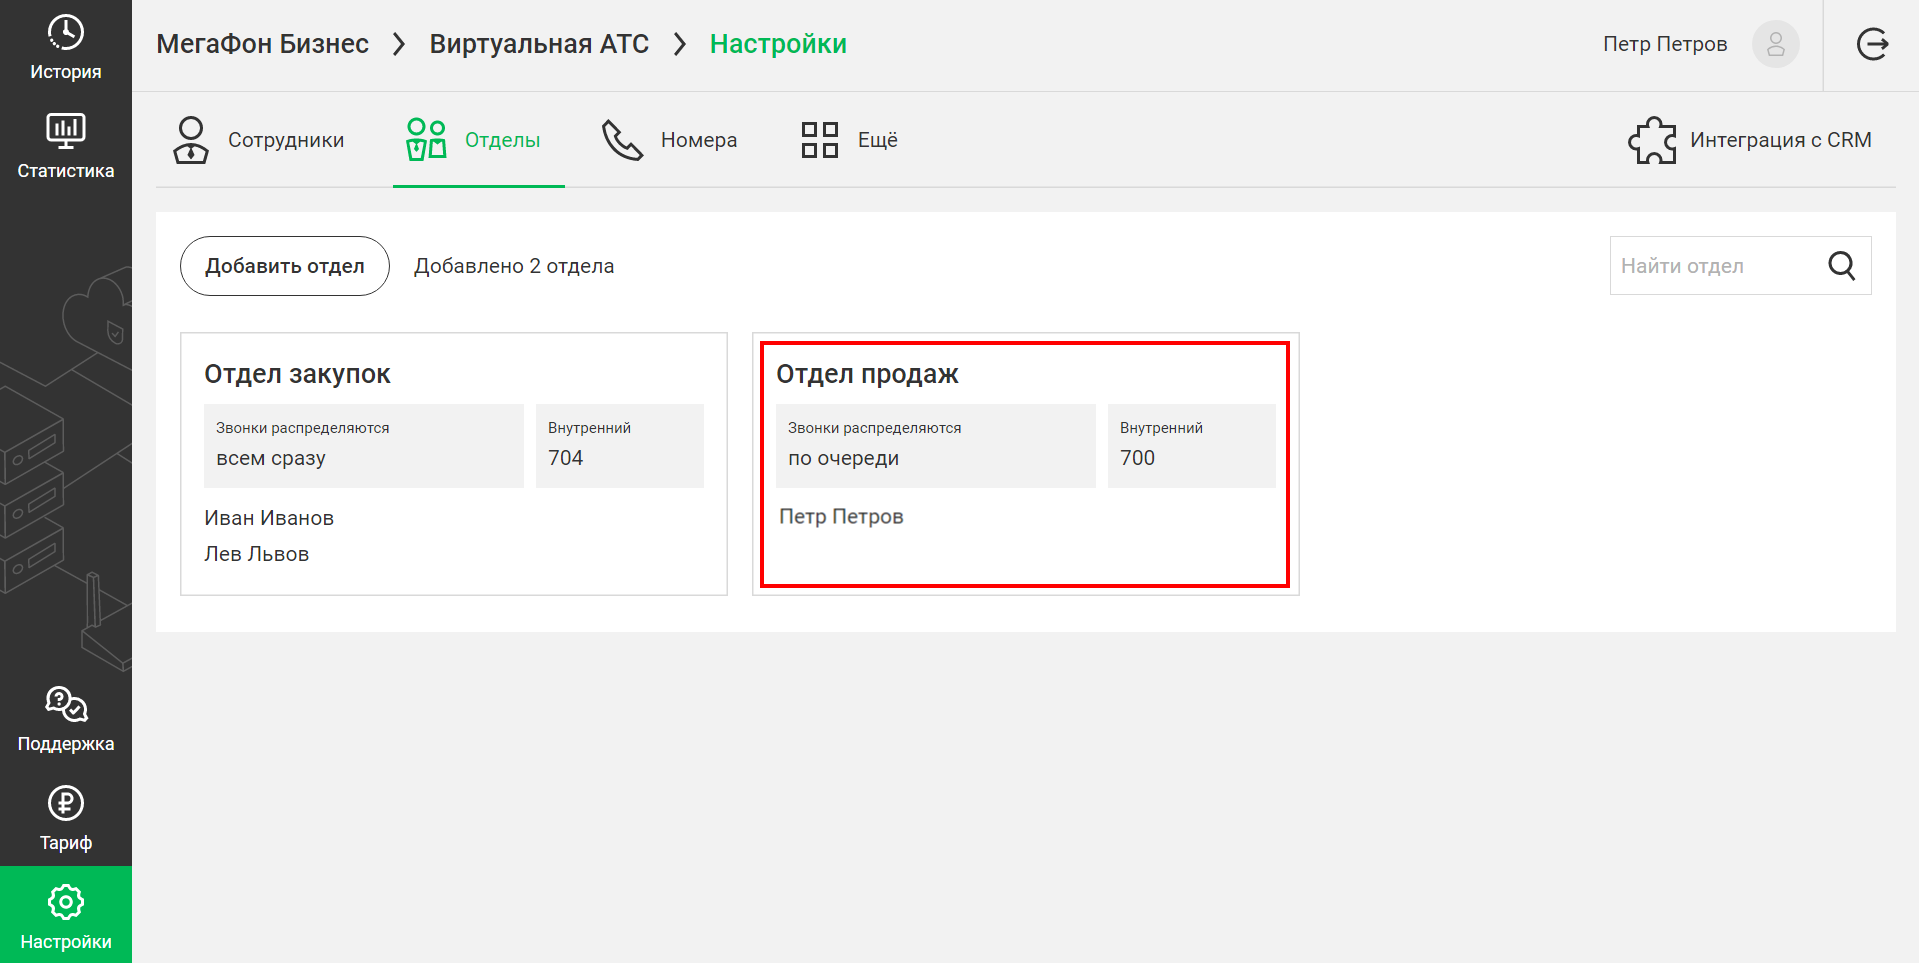Expand the Ещё menu
This screenshot has height=963, width=1919.
849,140
